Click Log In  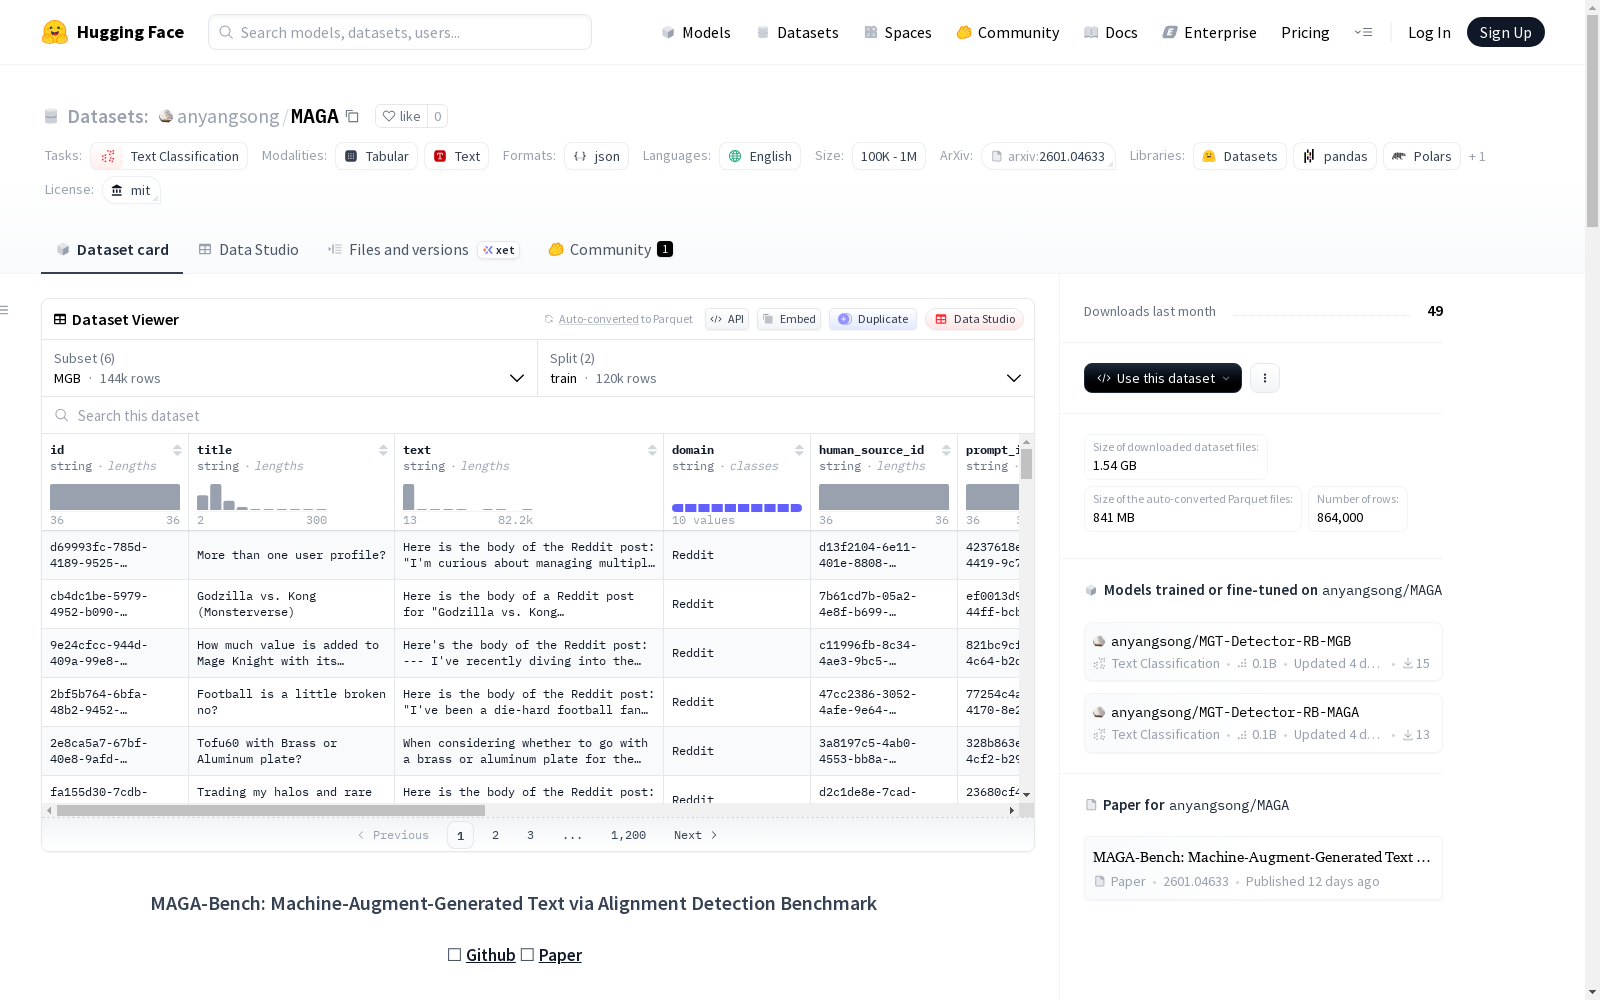pyautogui.click(x=1429, y=32)
